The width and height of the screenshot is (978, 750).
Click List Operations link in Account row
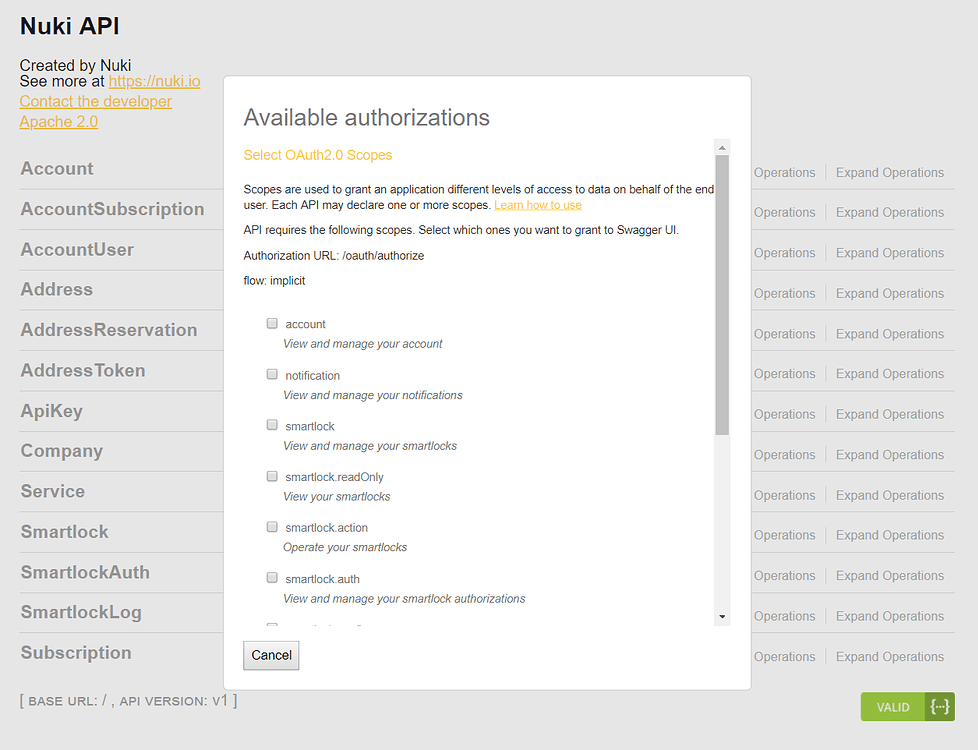tap(784, 173)
